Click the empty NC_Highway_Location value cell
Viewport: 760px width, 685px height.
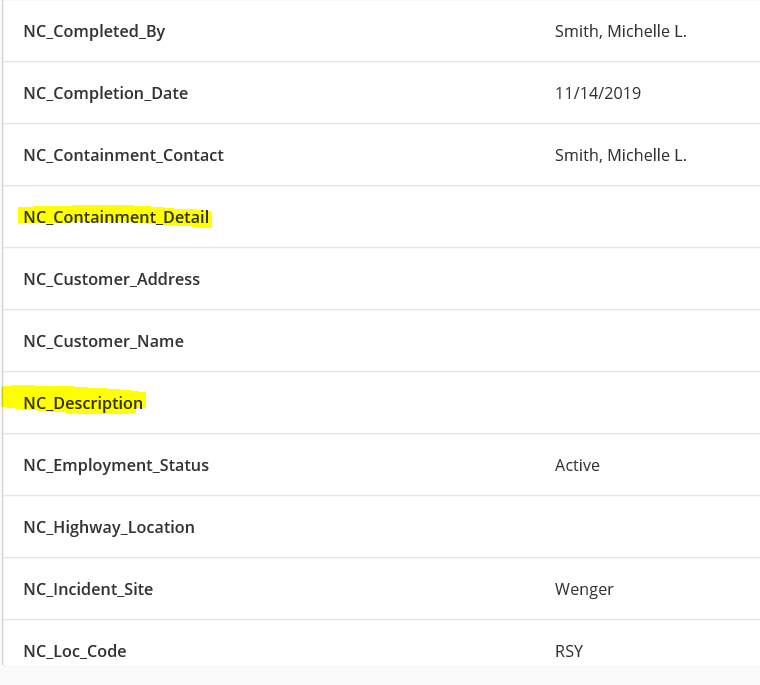click(x=620, y=527)
